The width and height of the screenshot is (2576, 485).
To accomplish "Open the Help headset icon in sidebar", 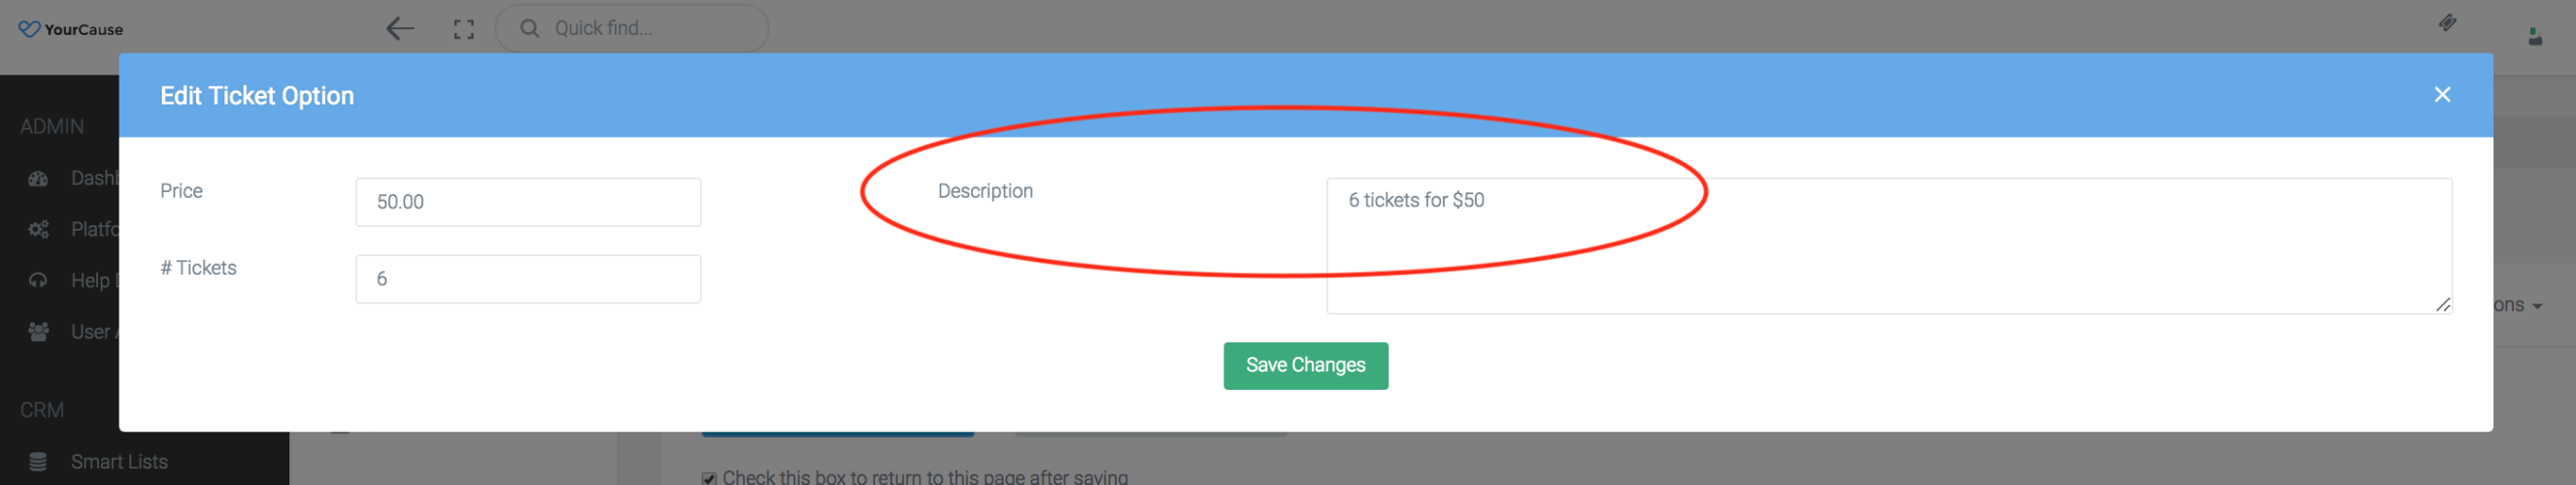I will pyautogui.click(x=38, y=281).
